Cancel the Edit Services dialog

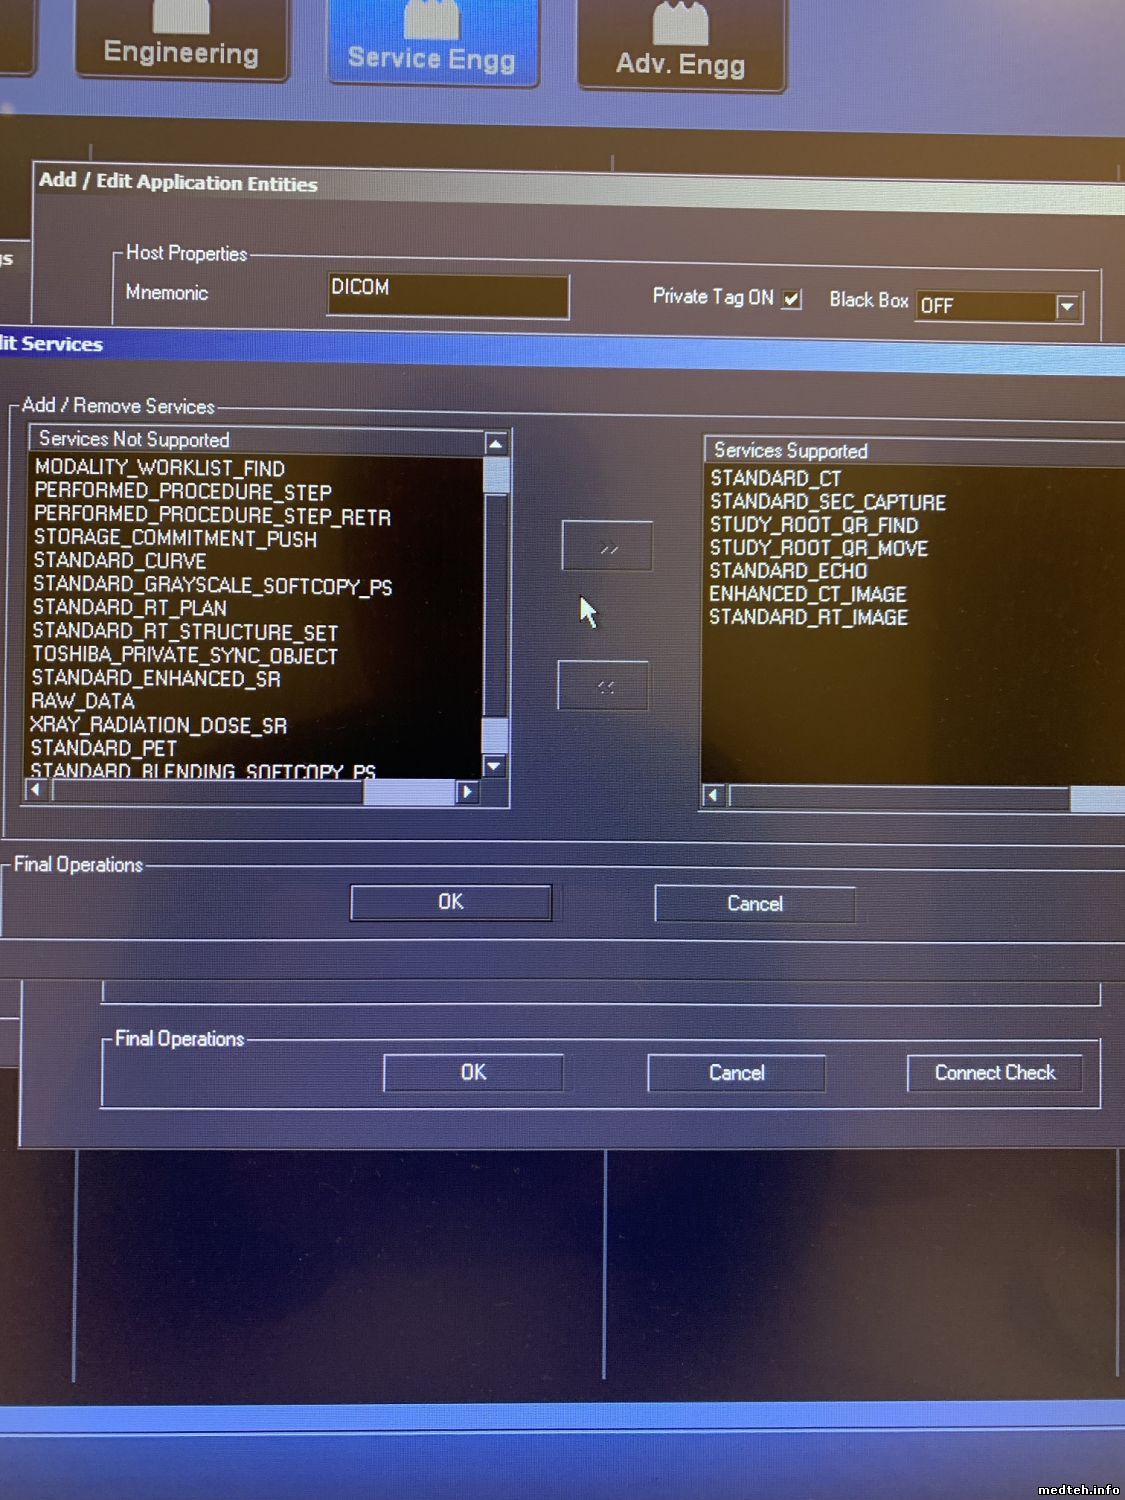[754, 904]
